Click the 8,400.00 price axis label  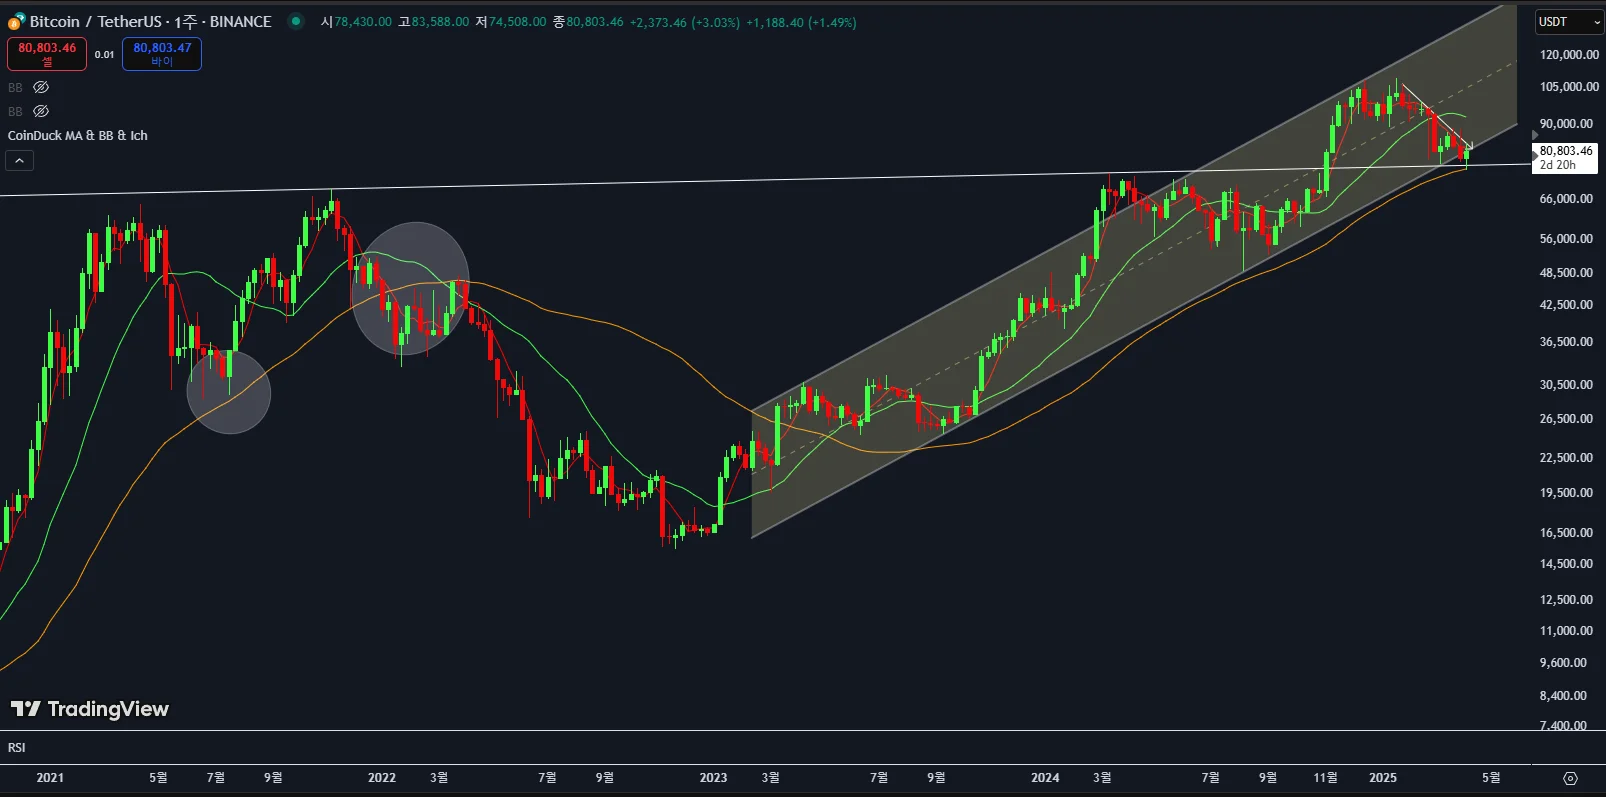pyautogui.click(x=1564, y=696)
